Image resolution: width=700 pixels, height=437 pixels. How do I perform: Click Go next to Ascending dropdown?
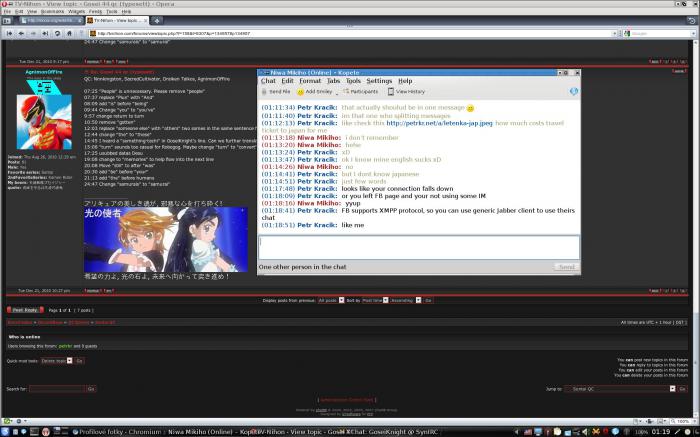[428, 300]
